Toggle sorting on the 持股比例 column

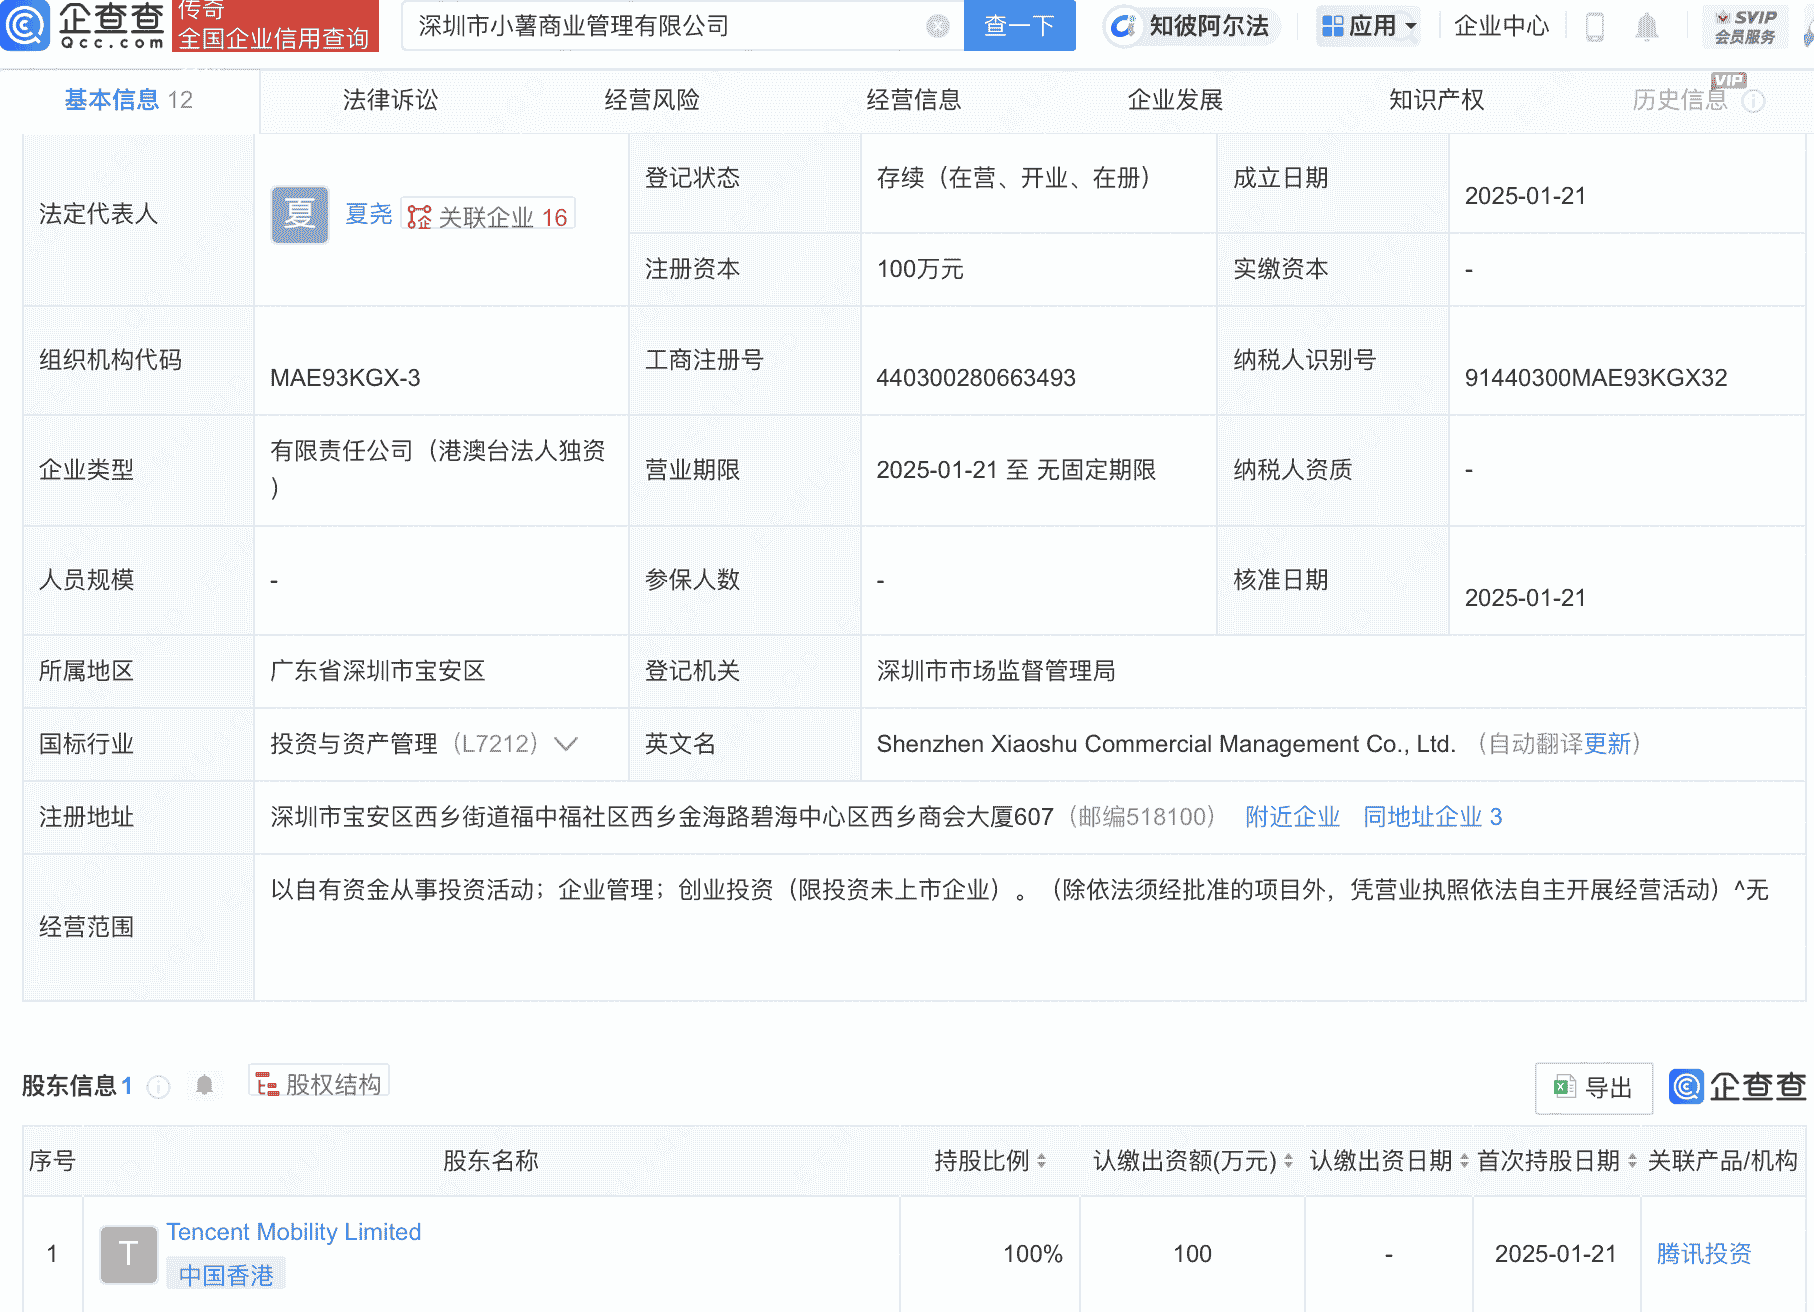coord(1043,1161)
